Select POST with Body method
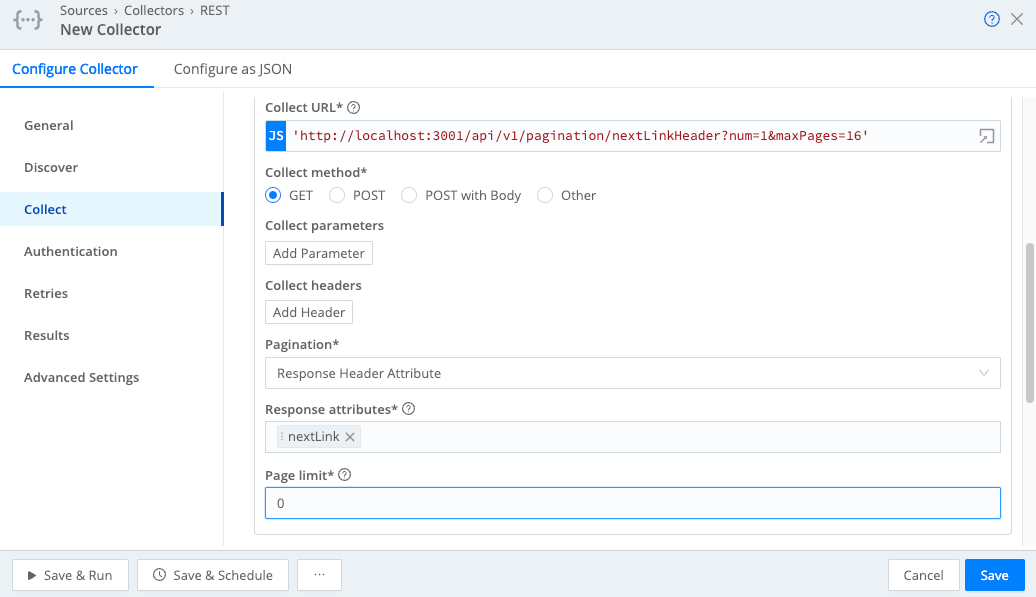Image resolution: width=1036 pixels, height=597 pixels. tap(409, 195)
